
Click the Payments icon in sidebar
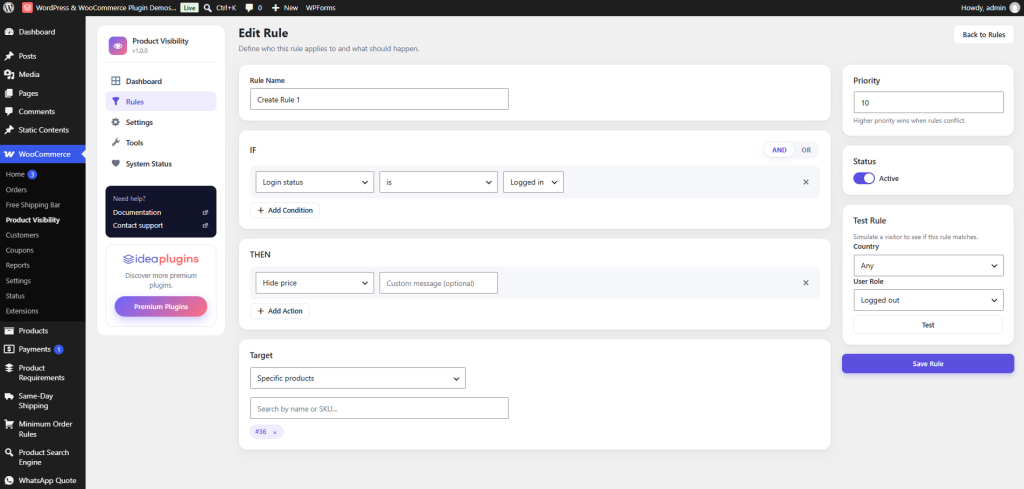click(9, 349)
